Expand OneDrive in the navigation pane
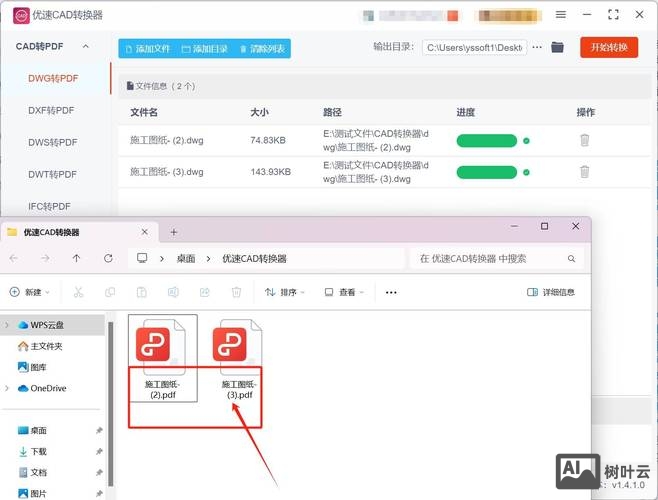 pyautogui.click(x=7, y=388)
